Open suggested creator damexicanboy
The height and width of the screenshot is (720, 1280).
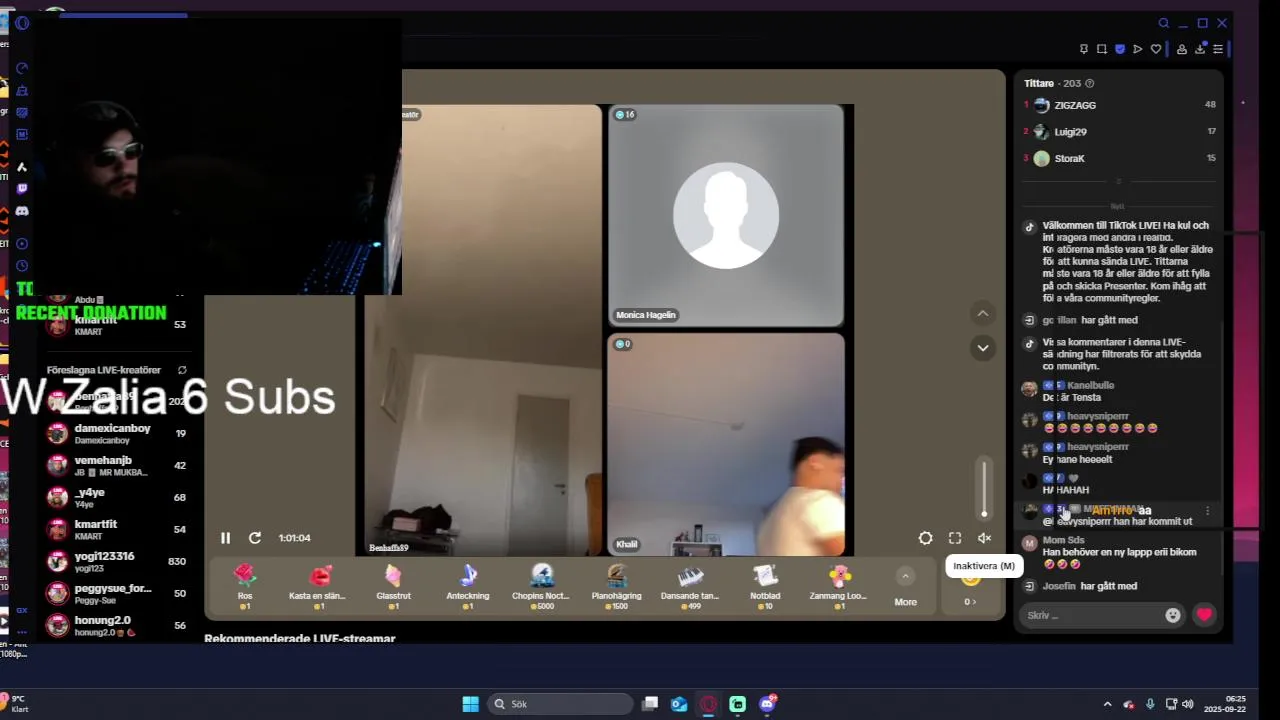(116, 433)
